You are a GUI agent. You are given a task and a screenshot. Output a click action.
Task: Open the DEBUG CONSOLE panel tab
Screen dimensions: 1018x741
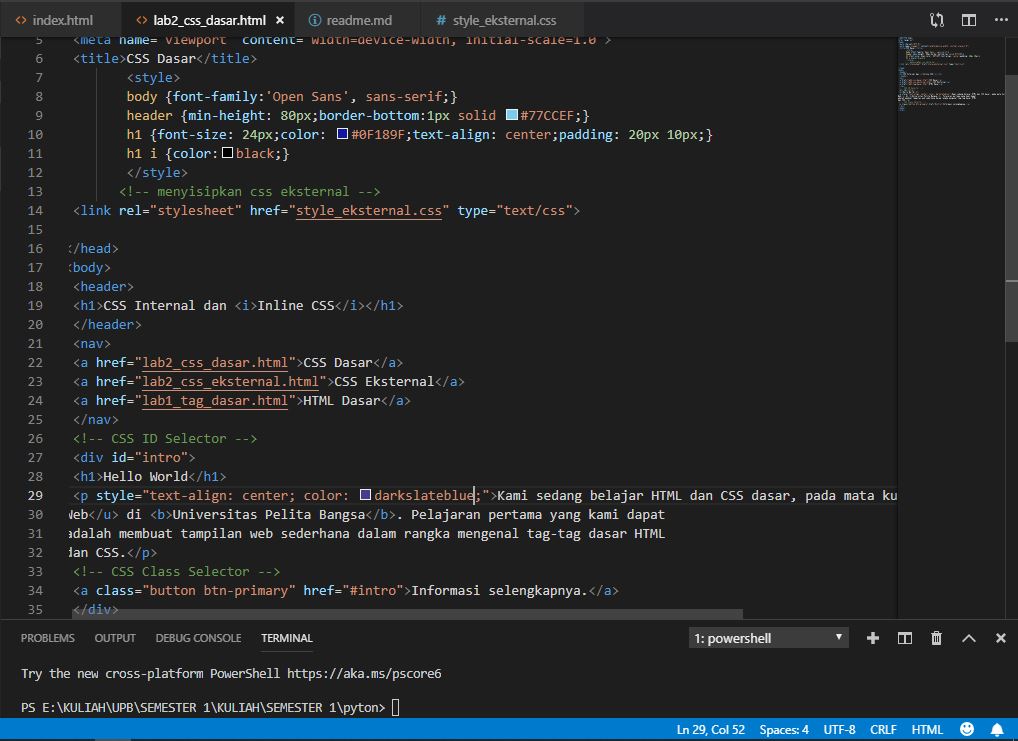(199, 638)
